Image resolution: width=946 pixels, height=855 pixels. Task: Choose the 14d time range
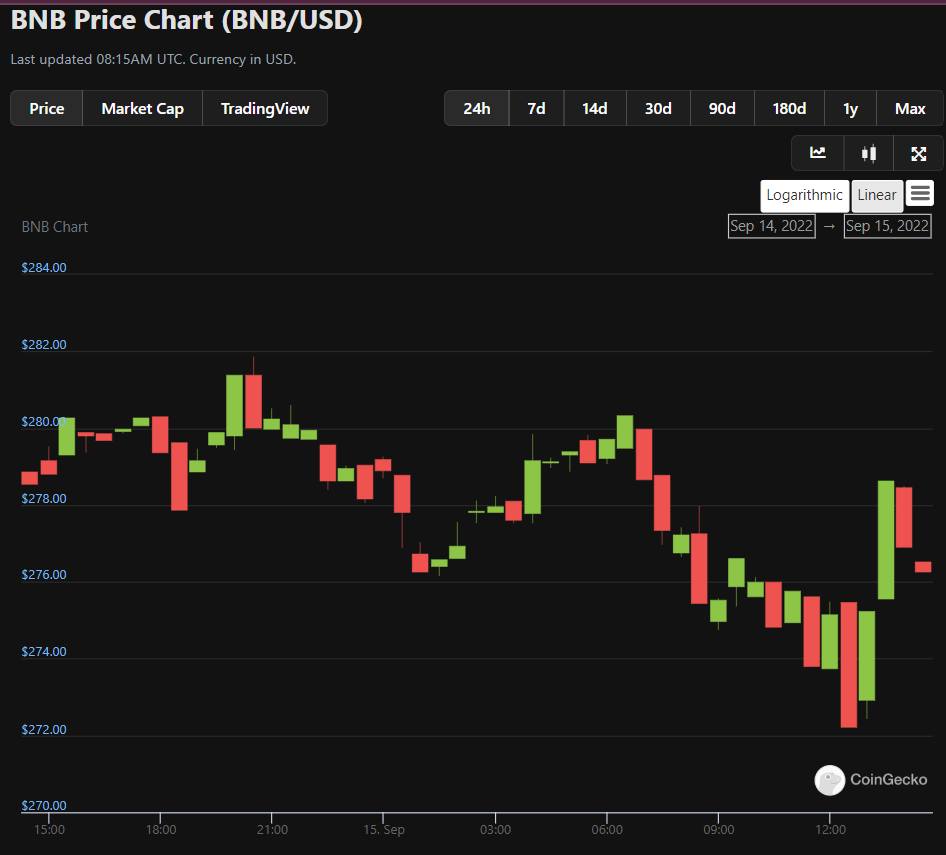click(595, 109)
